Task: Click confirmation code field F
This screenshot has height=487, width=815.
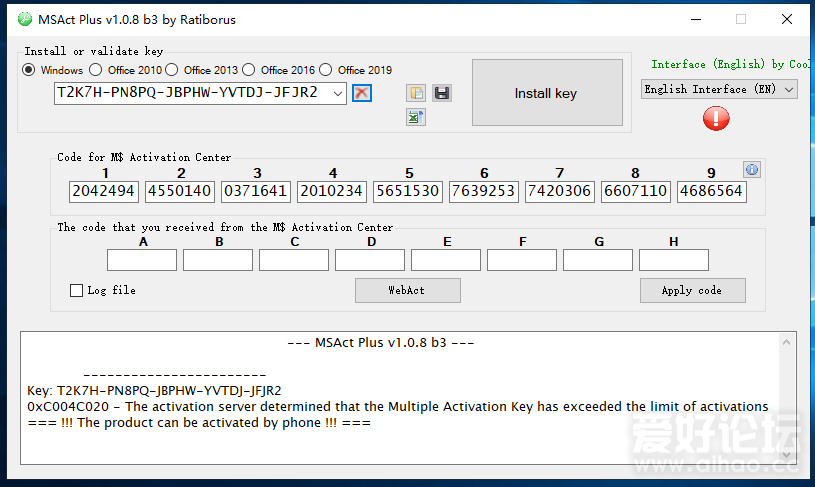Action: tap(521, 260)
